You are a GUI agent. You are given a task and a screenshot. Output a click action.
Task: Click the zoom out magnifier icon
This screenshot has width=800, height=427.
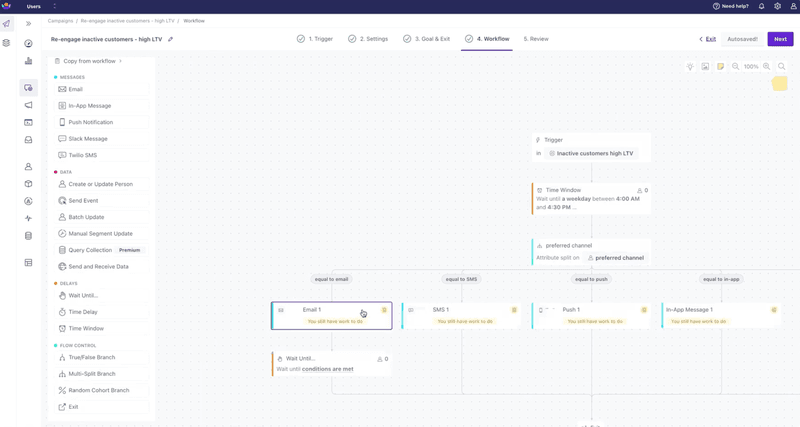pos(736,67)
